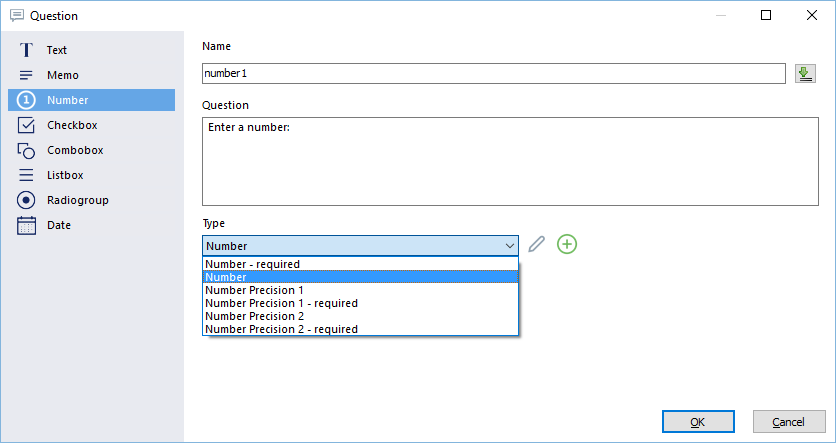Select the Radiogroup question type icon
The width and height of the screenshot is (836, 443).
[26, 200]
